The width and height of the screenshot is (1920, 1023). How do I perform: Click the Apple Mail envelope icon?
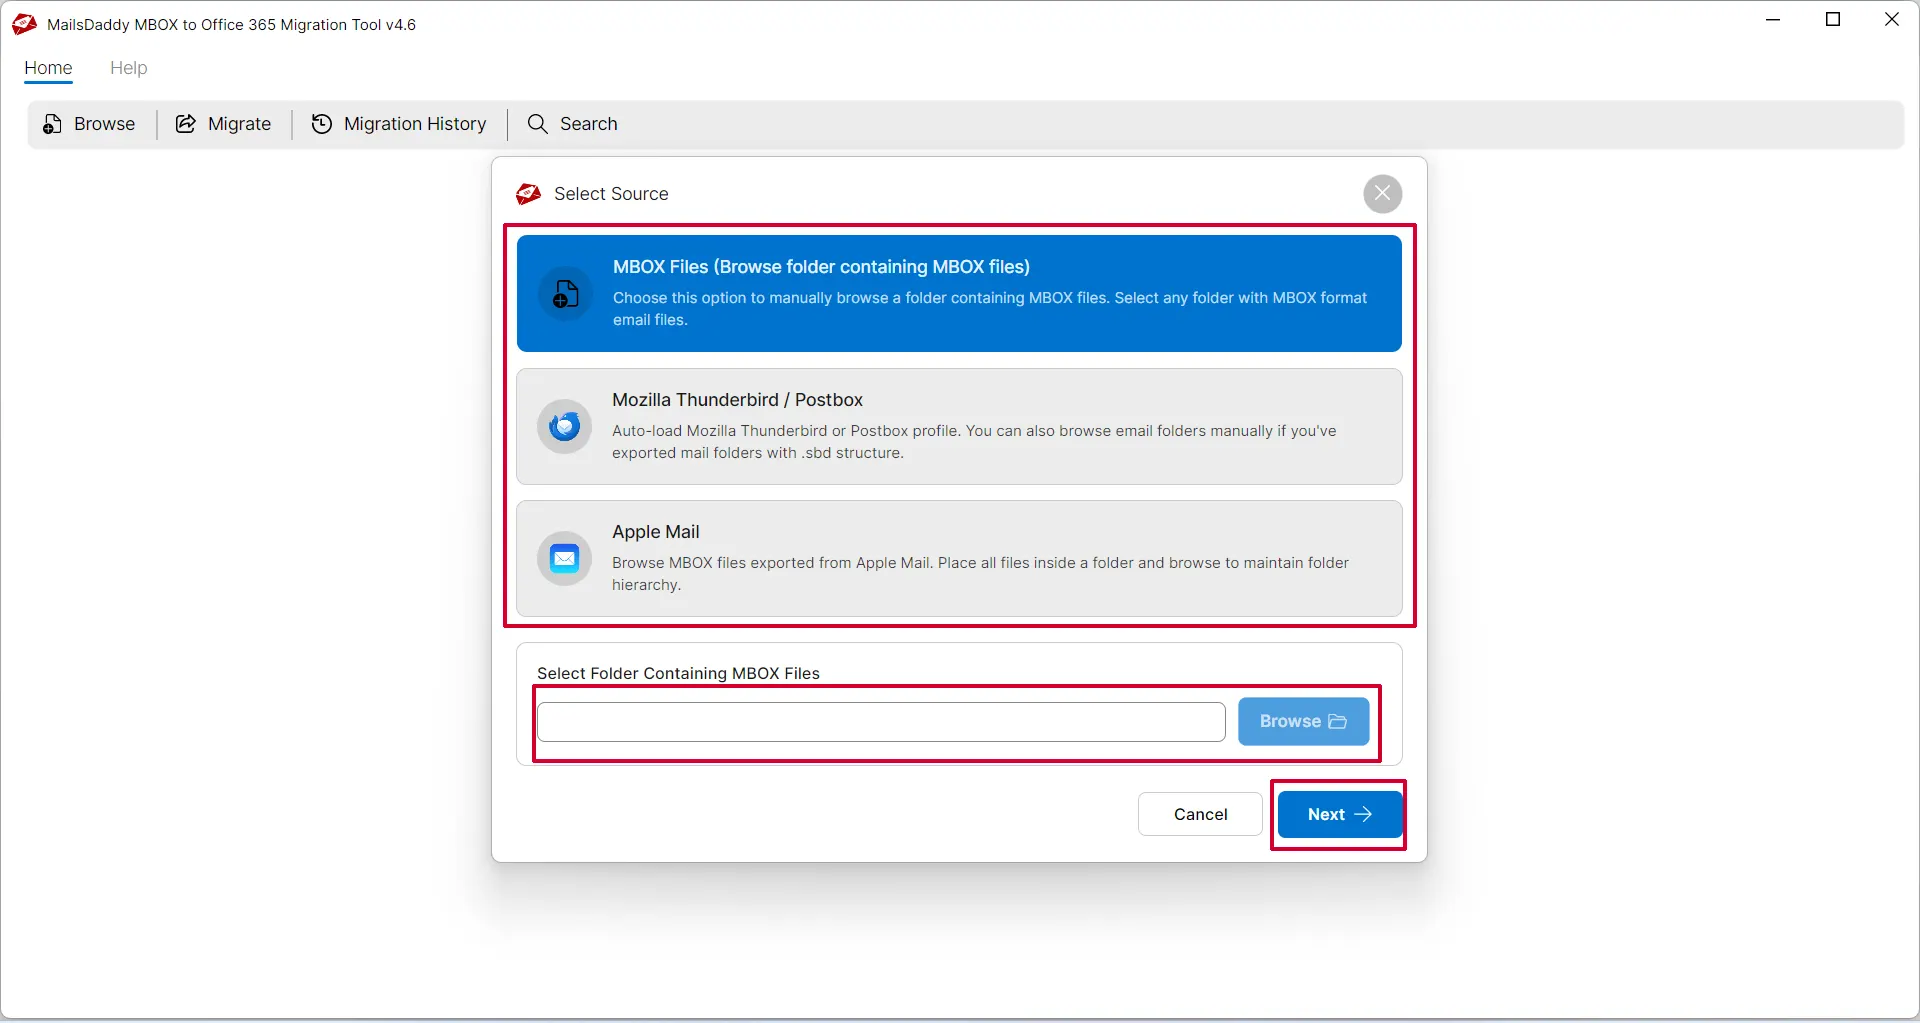[565, 559]
